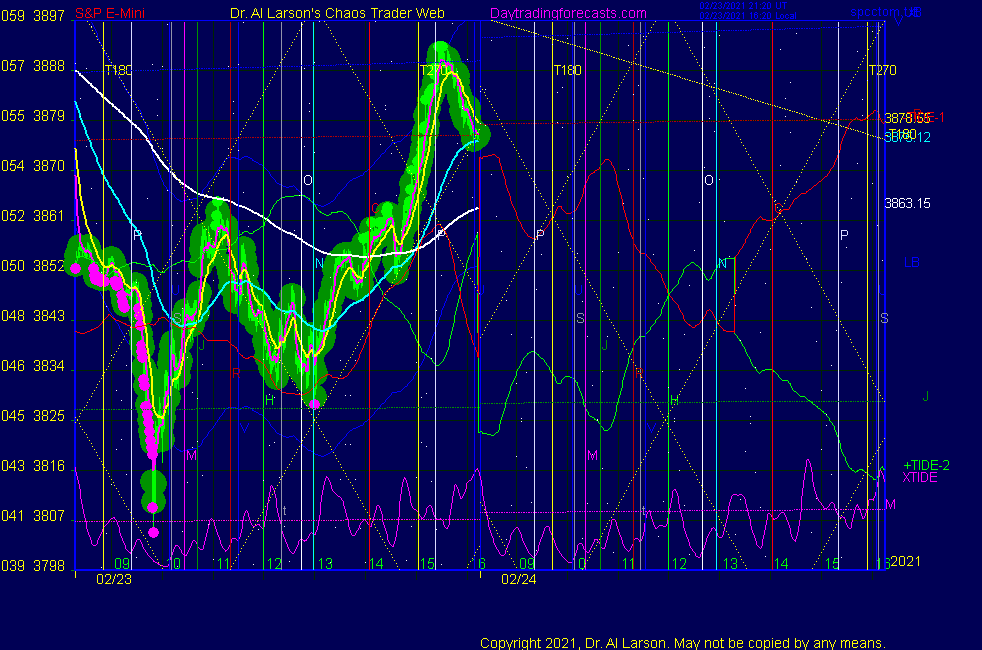This screenshot has height=650, width=982.
Task: Click the yellow '2021' year label at bottom right
Action: (906, 561)
